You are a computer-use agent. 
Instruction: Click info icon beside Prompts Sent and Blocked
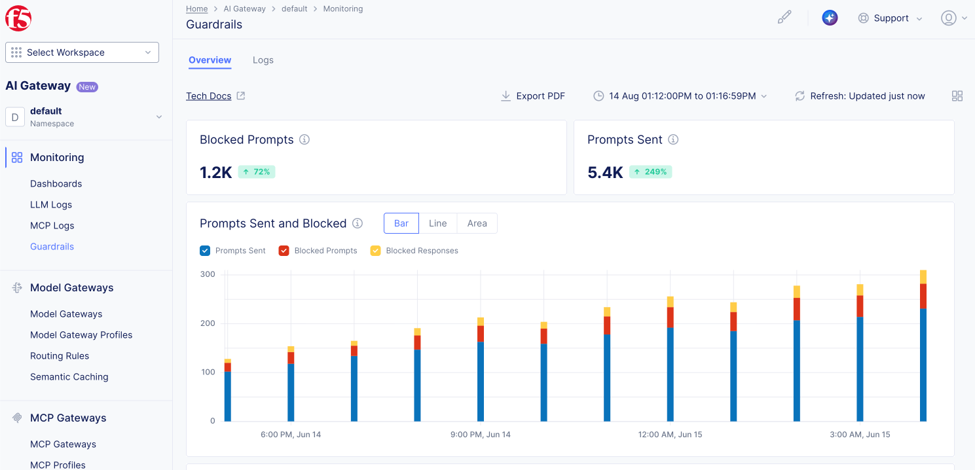point(358,223)
